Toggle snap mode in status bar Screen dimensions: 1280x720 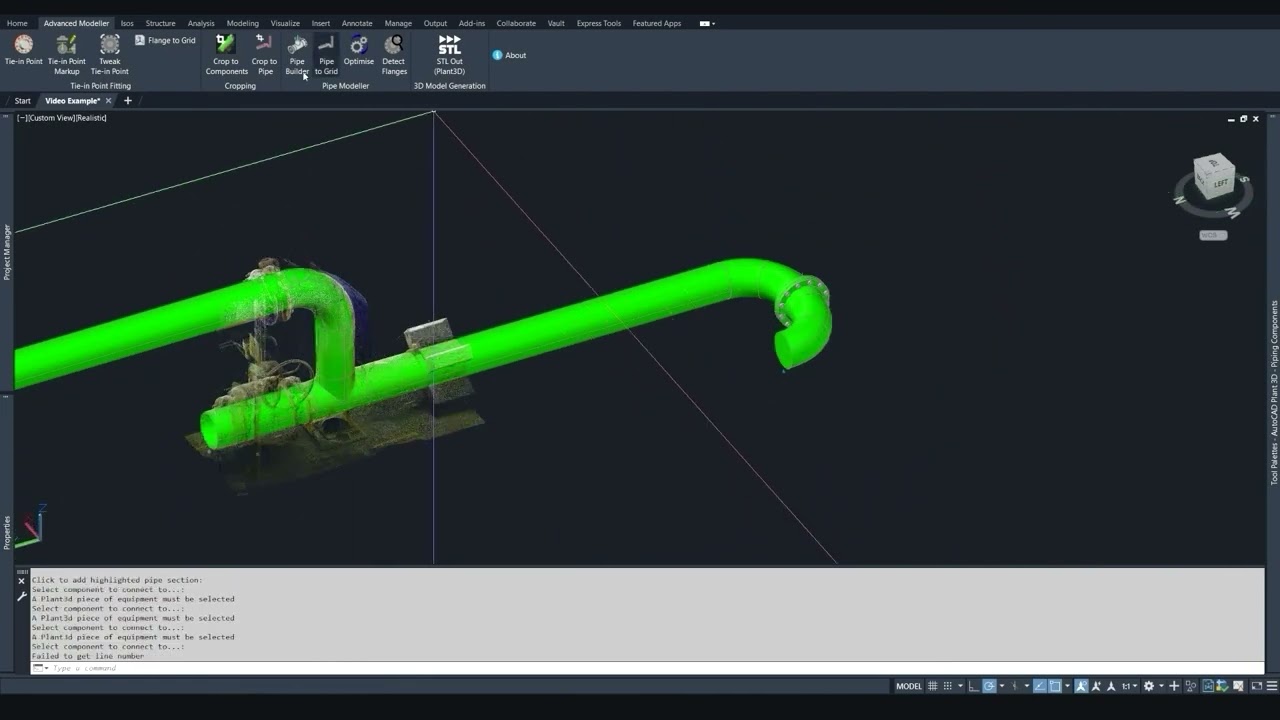[x=948, y=686]
